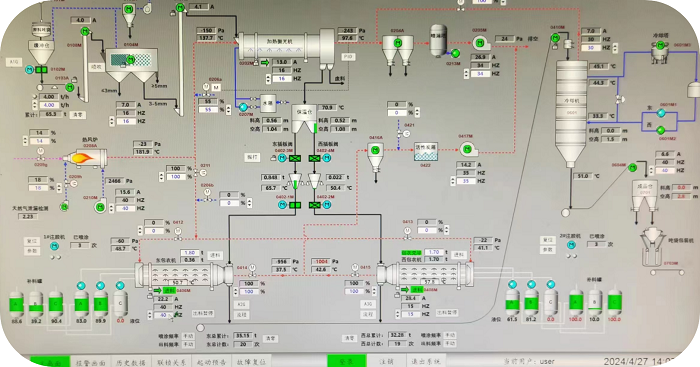Click the 退出系统 exit system button

(426, 361)
